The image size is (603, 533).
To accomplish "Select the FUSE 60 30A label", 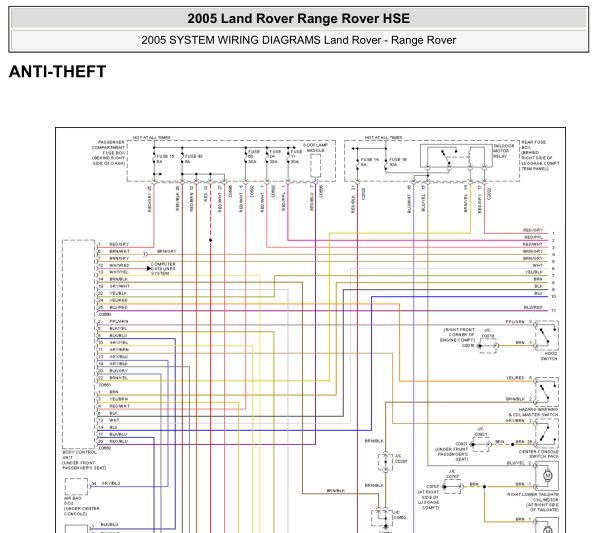I will coord(253,157).
